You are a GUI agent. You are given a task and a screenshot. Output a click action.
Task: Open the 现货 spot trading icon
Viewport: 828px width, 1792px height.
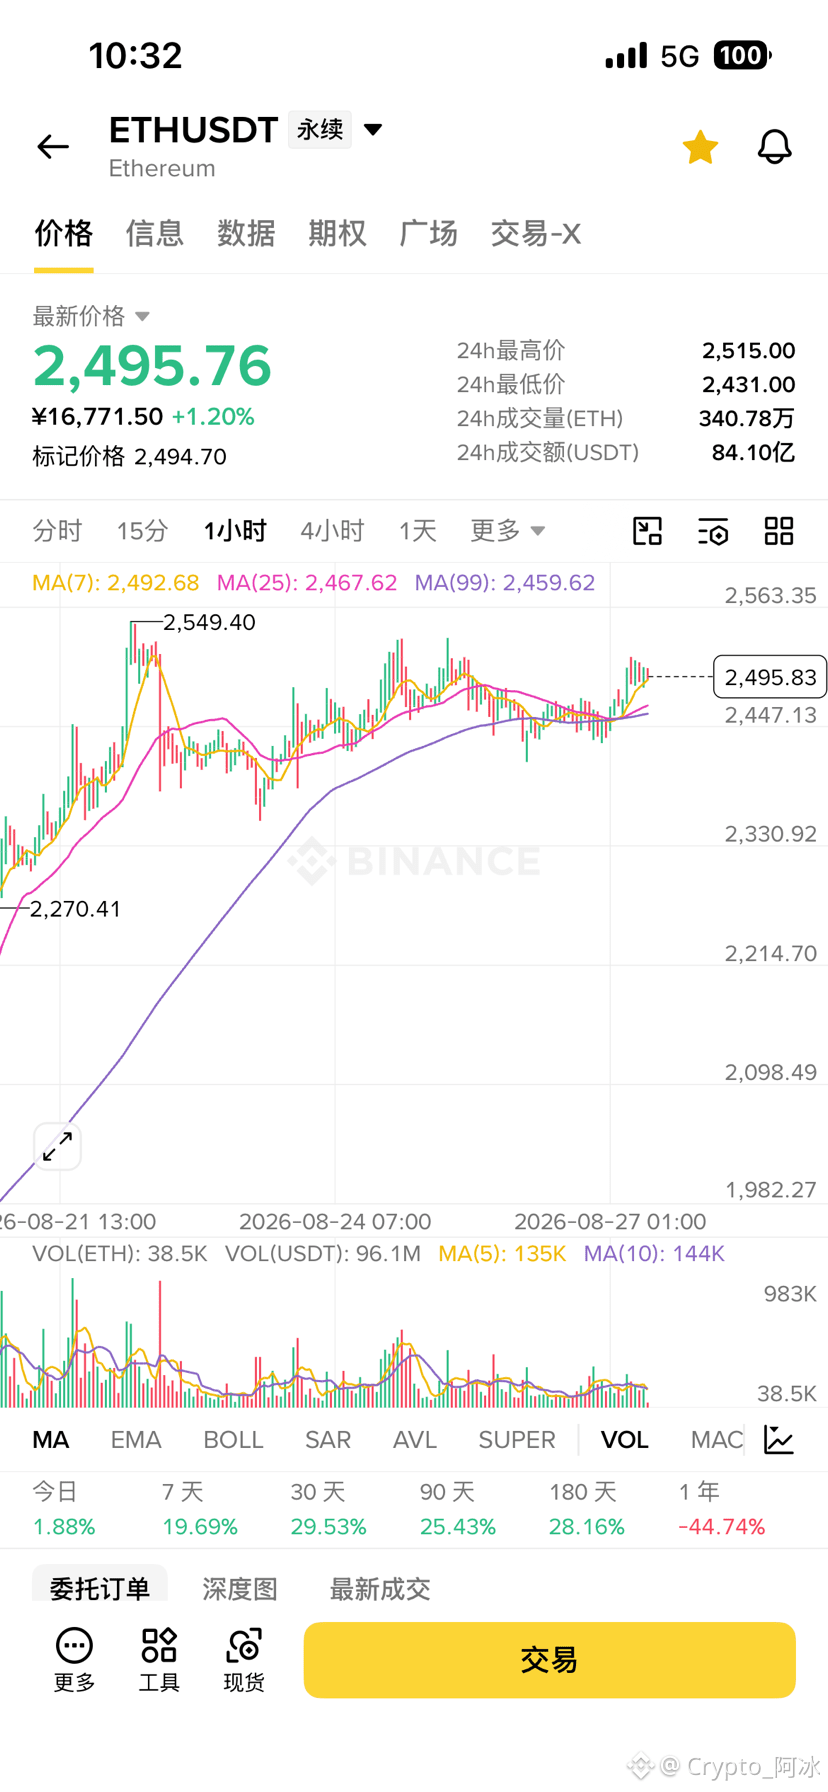[244, 1660]
